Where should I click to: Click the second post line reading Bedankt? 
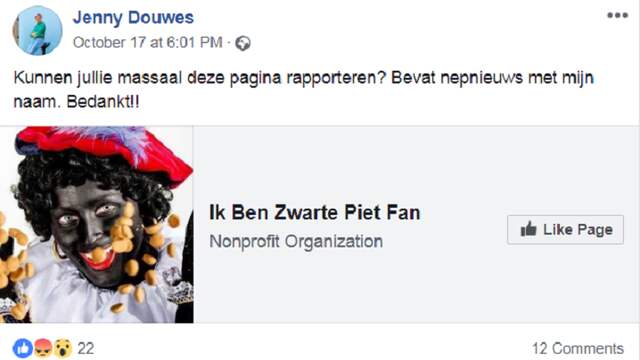pyautogui.click(x=77, y=102)
